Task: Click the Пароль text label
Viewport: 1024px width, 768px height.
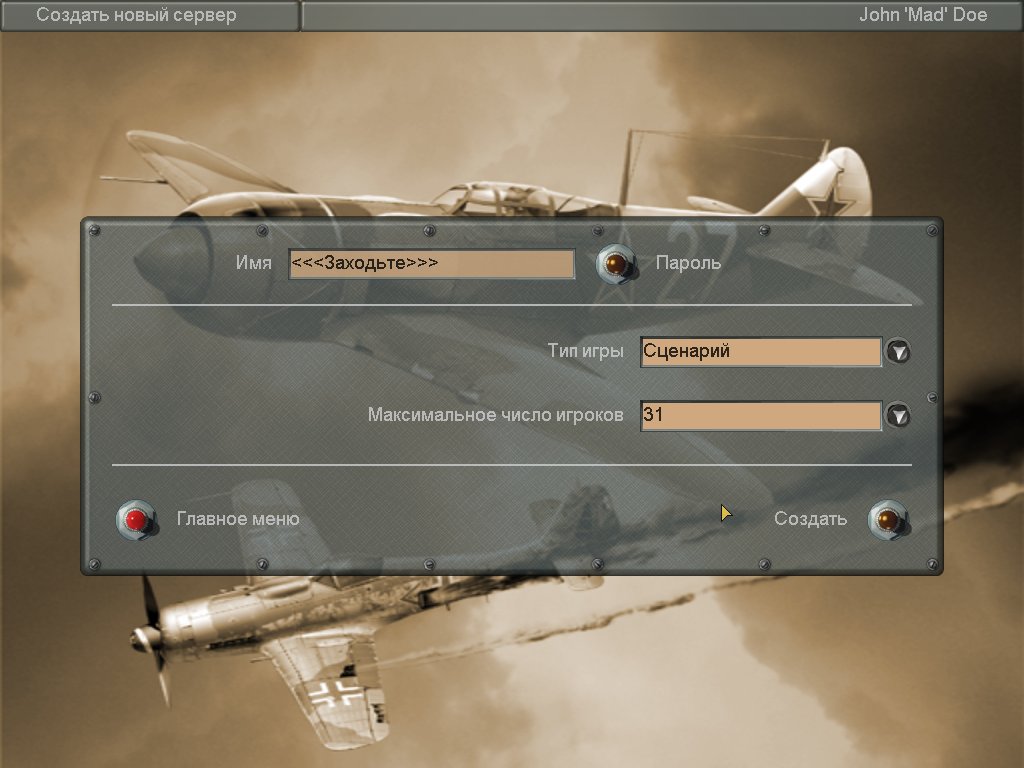Action: coord(688,264)
